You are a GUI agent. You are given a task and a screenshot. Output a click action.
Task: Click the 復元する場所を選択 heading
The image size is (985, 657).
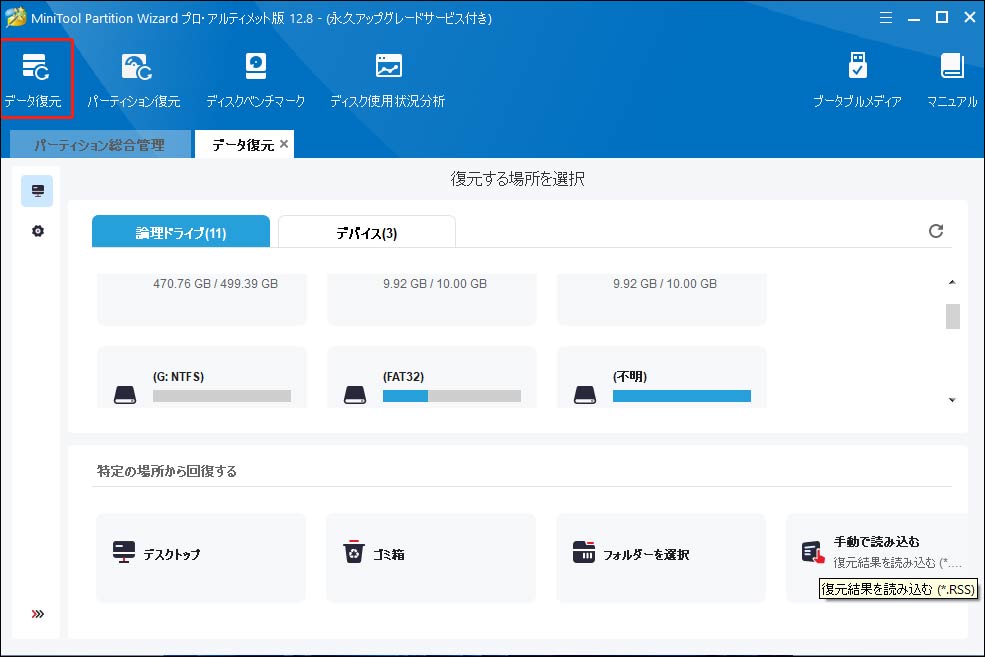[x=518, y=179]
